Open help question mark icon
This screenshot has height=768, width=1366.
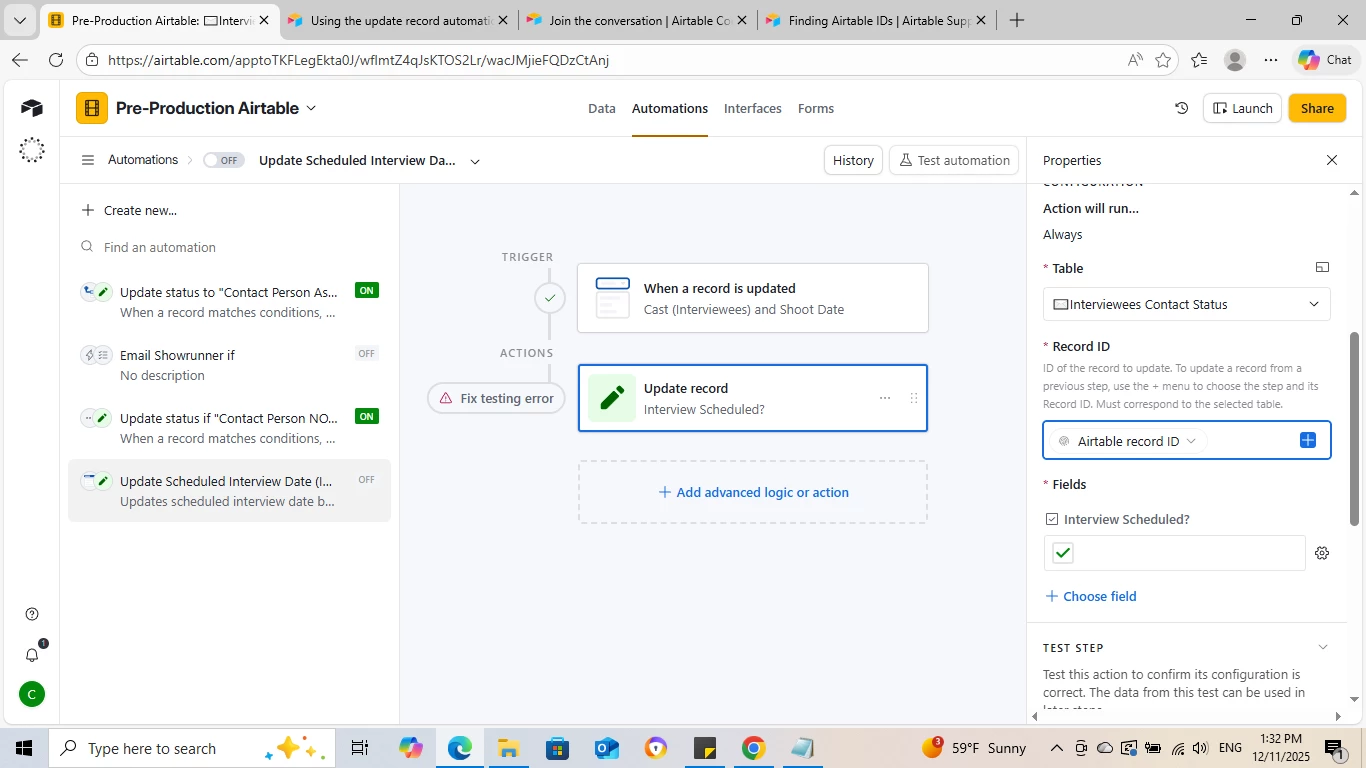[x=32, y=614]
